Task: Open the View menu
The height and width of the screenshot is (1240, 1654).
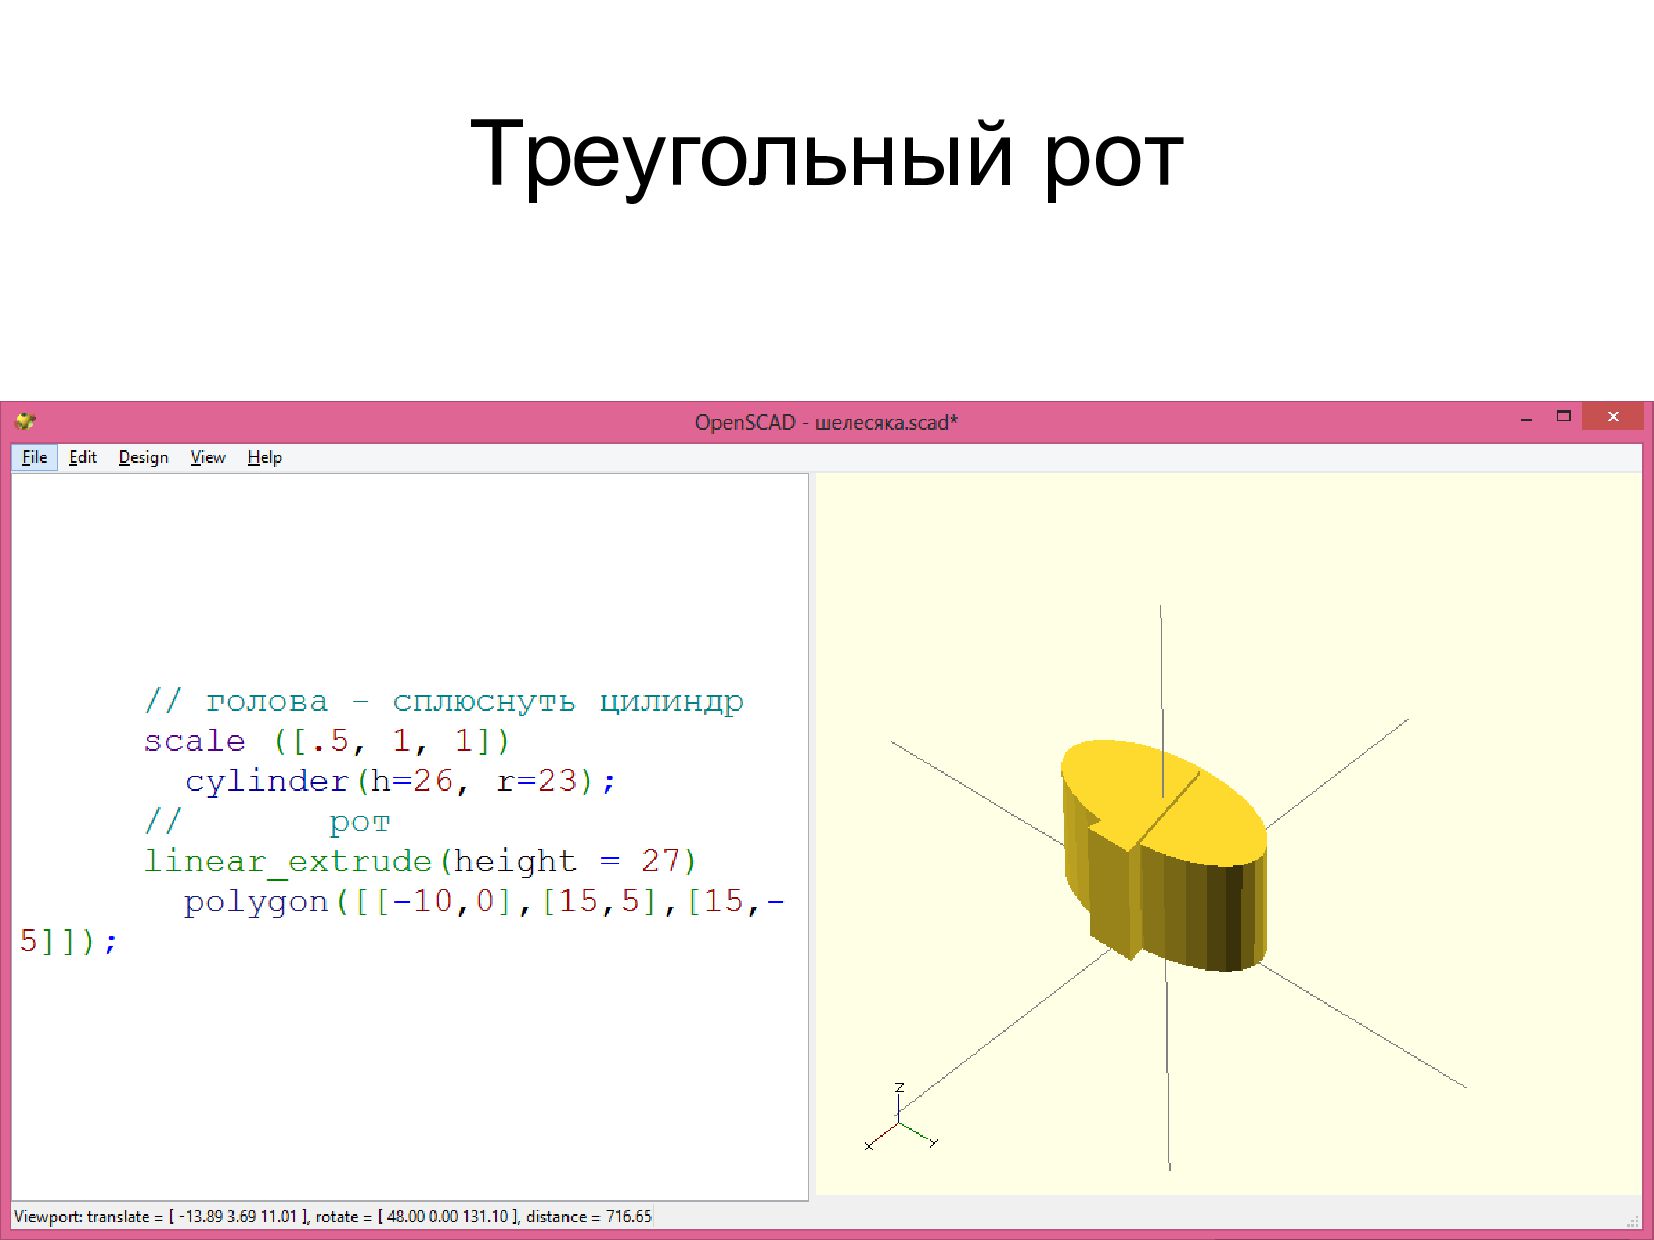Action: 208,457
